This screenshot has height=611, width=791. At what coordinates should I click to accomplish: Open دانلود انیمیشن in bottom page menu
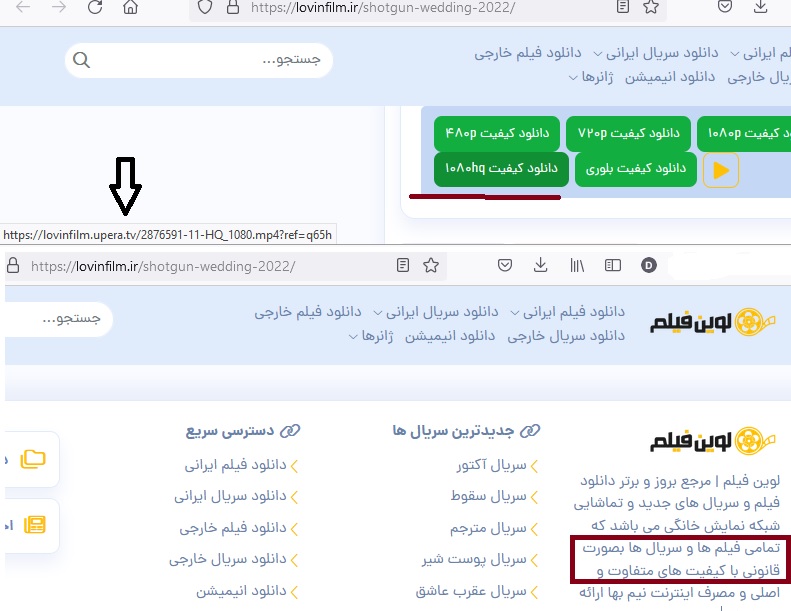tap(450, 337)
